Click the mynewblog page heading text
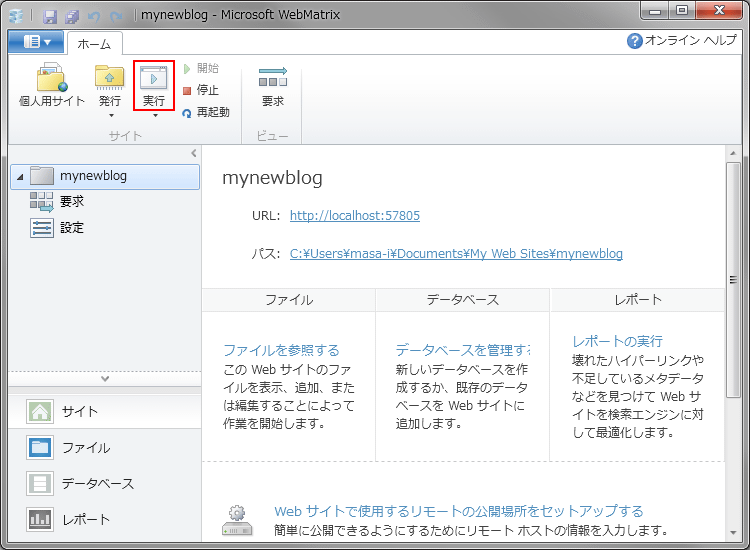The width and height of the screenshot is (750, 550). [x=272, y=178]
